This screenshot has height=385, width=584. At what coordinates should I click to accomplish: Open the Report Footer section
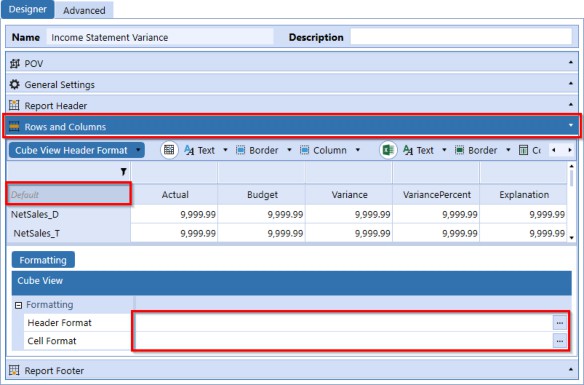[x=292, y=370]
